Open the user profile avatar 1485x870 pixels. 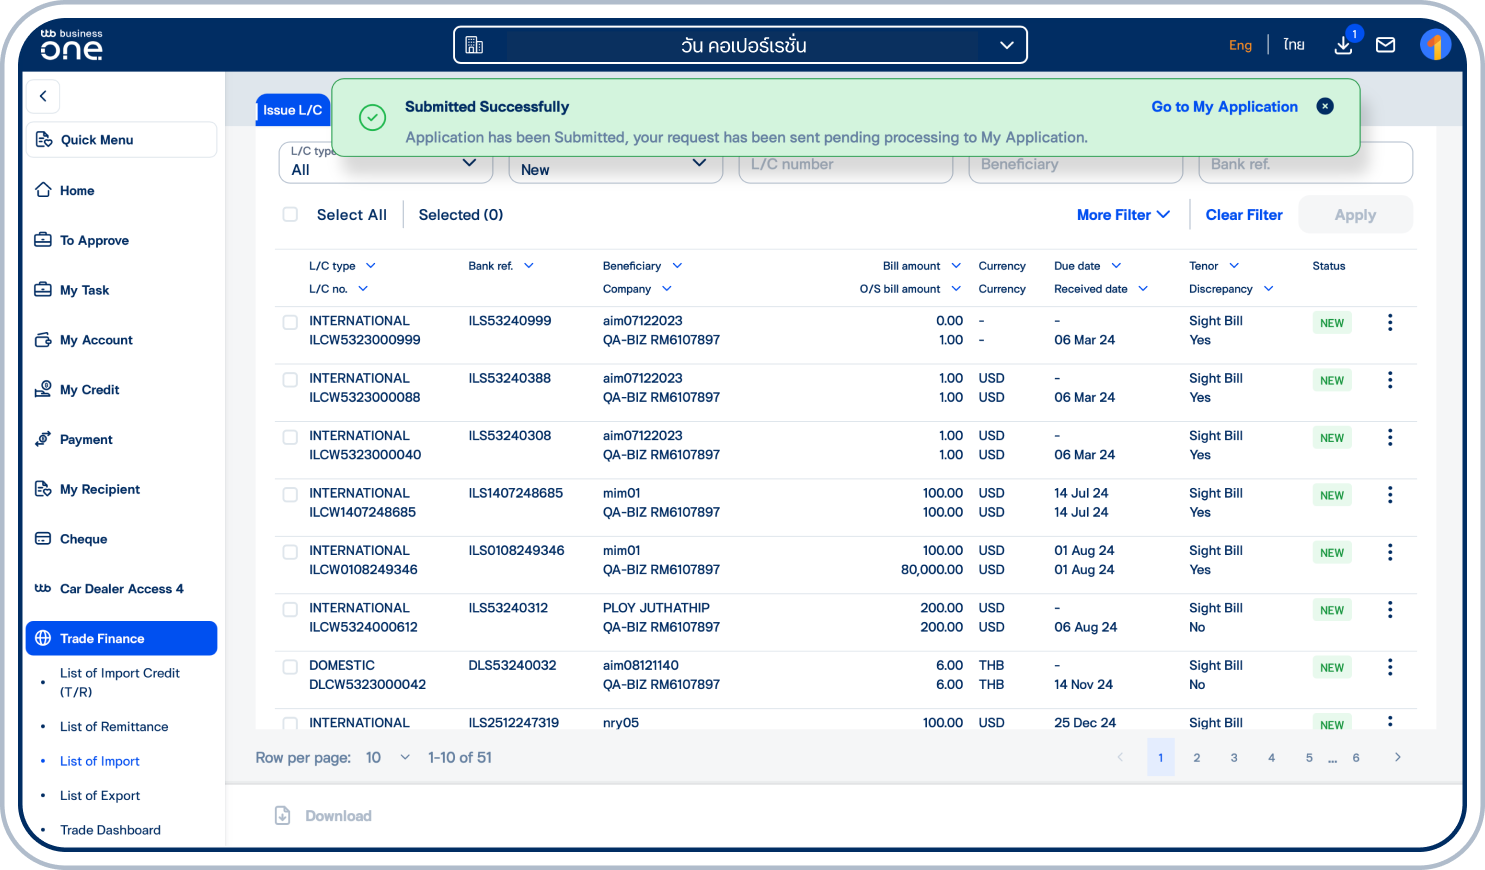pos(1435,45)
